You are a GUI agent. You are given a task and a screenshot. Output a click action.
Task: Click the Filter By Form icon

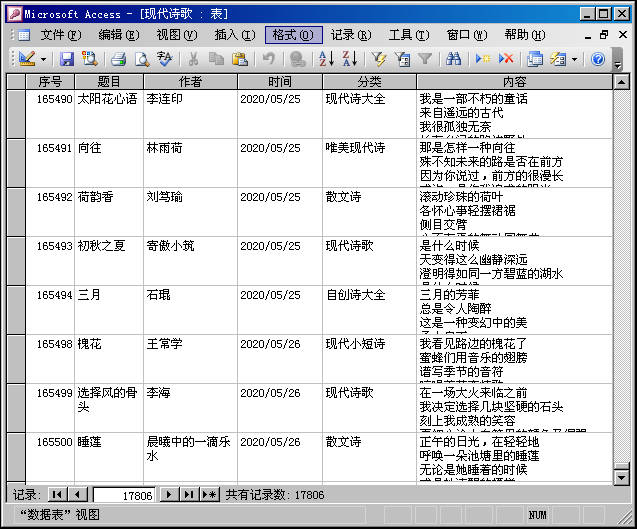[403, 59]
